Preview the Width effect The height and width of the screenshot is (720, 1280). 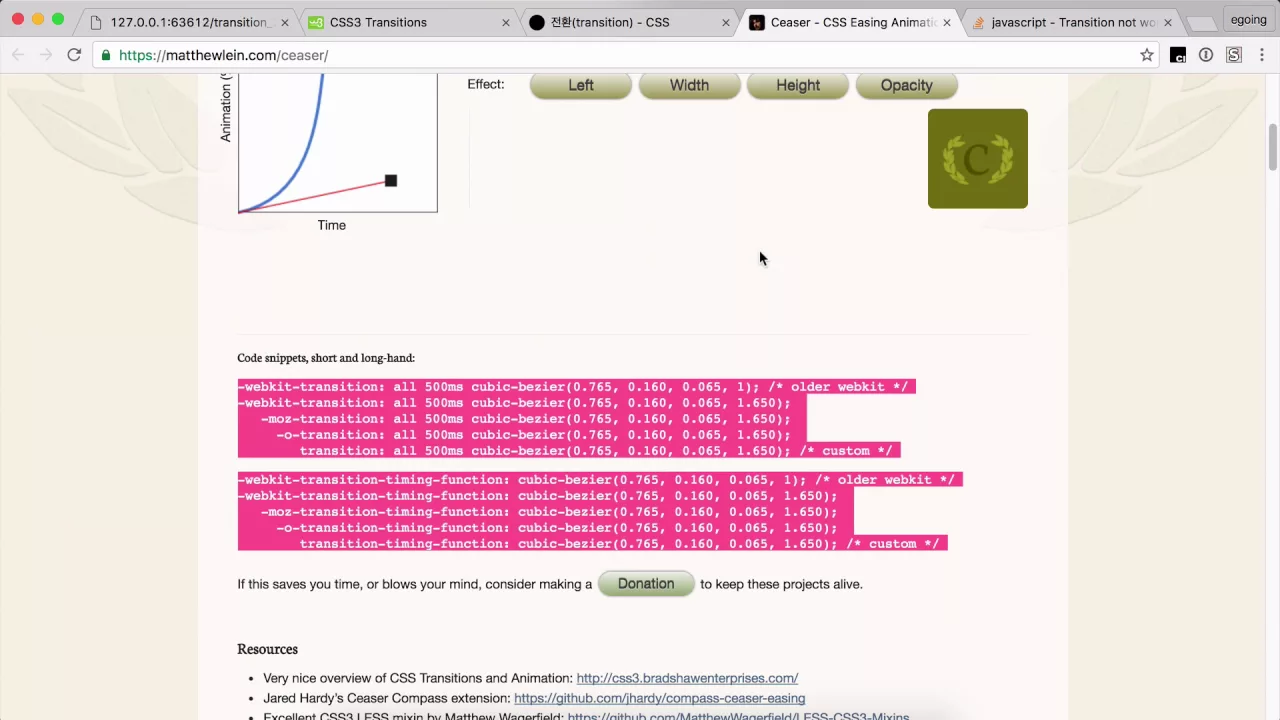coord(689,85)
